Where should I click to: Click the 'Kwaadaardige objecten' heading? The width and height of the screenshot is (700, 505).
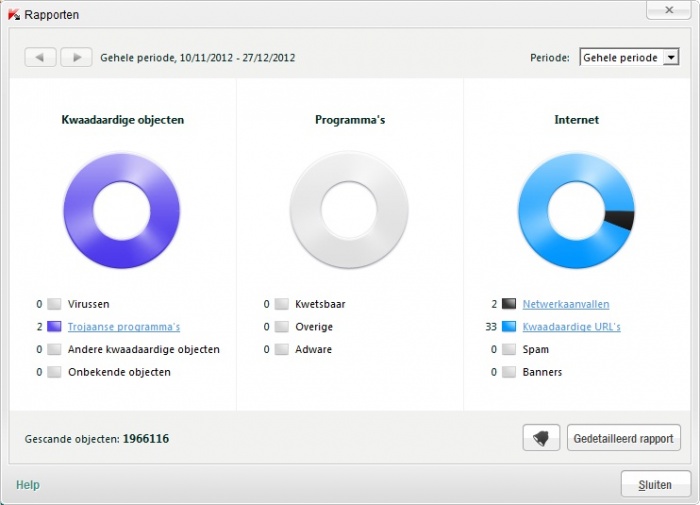[123, 120]
